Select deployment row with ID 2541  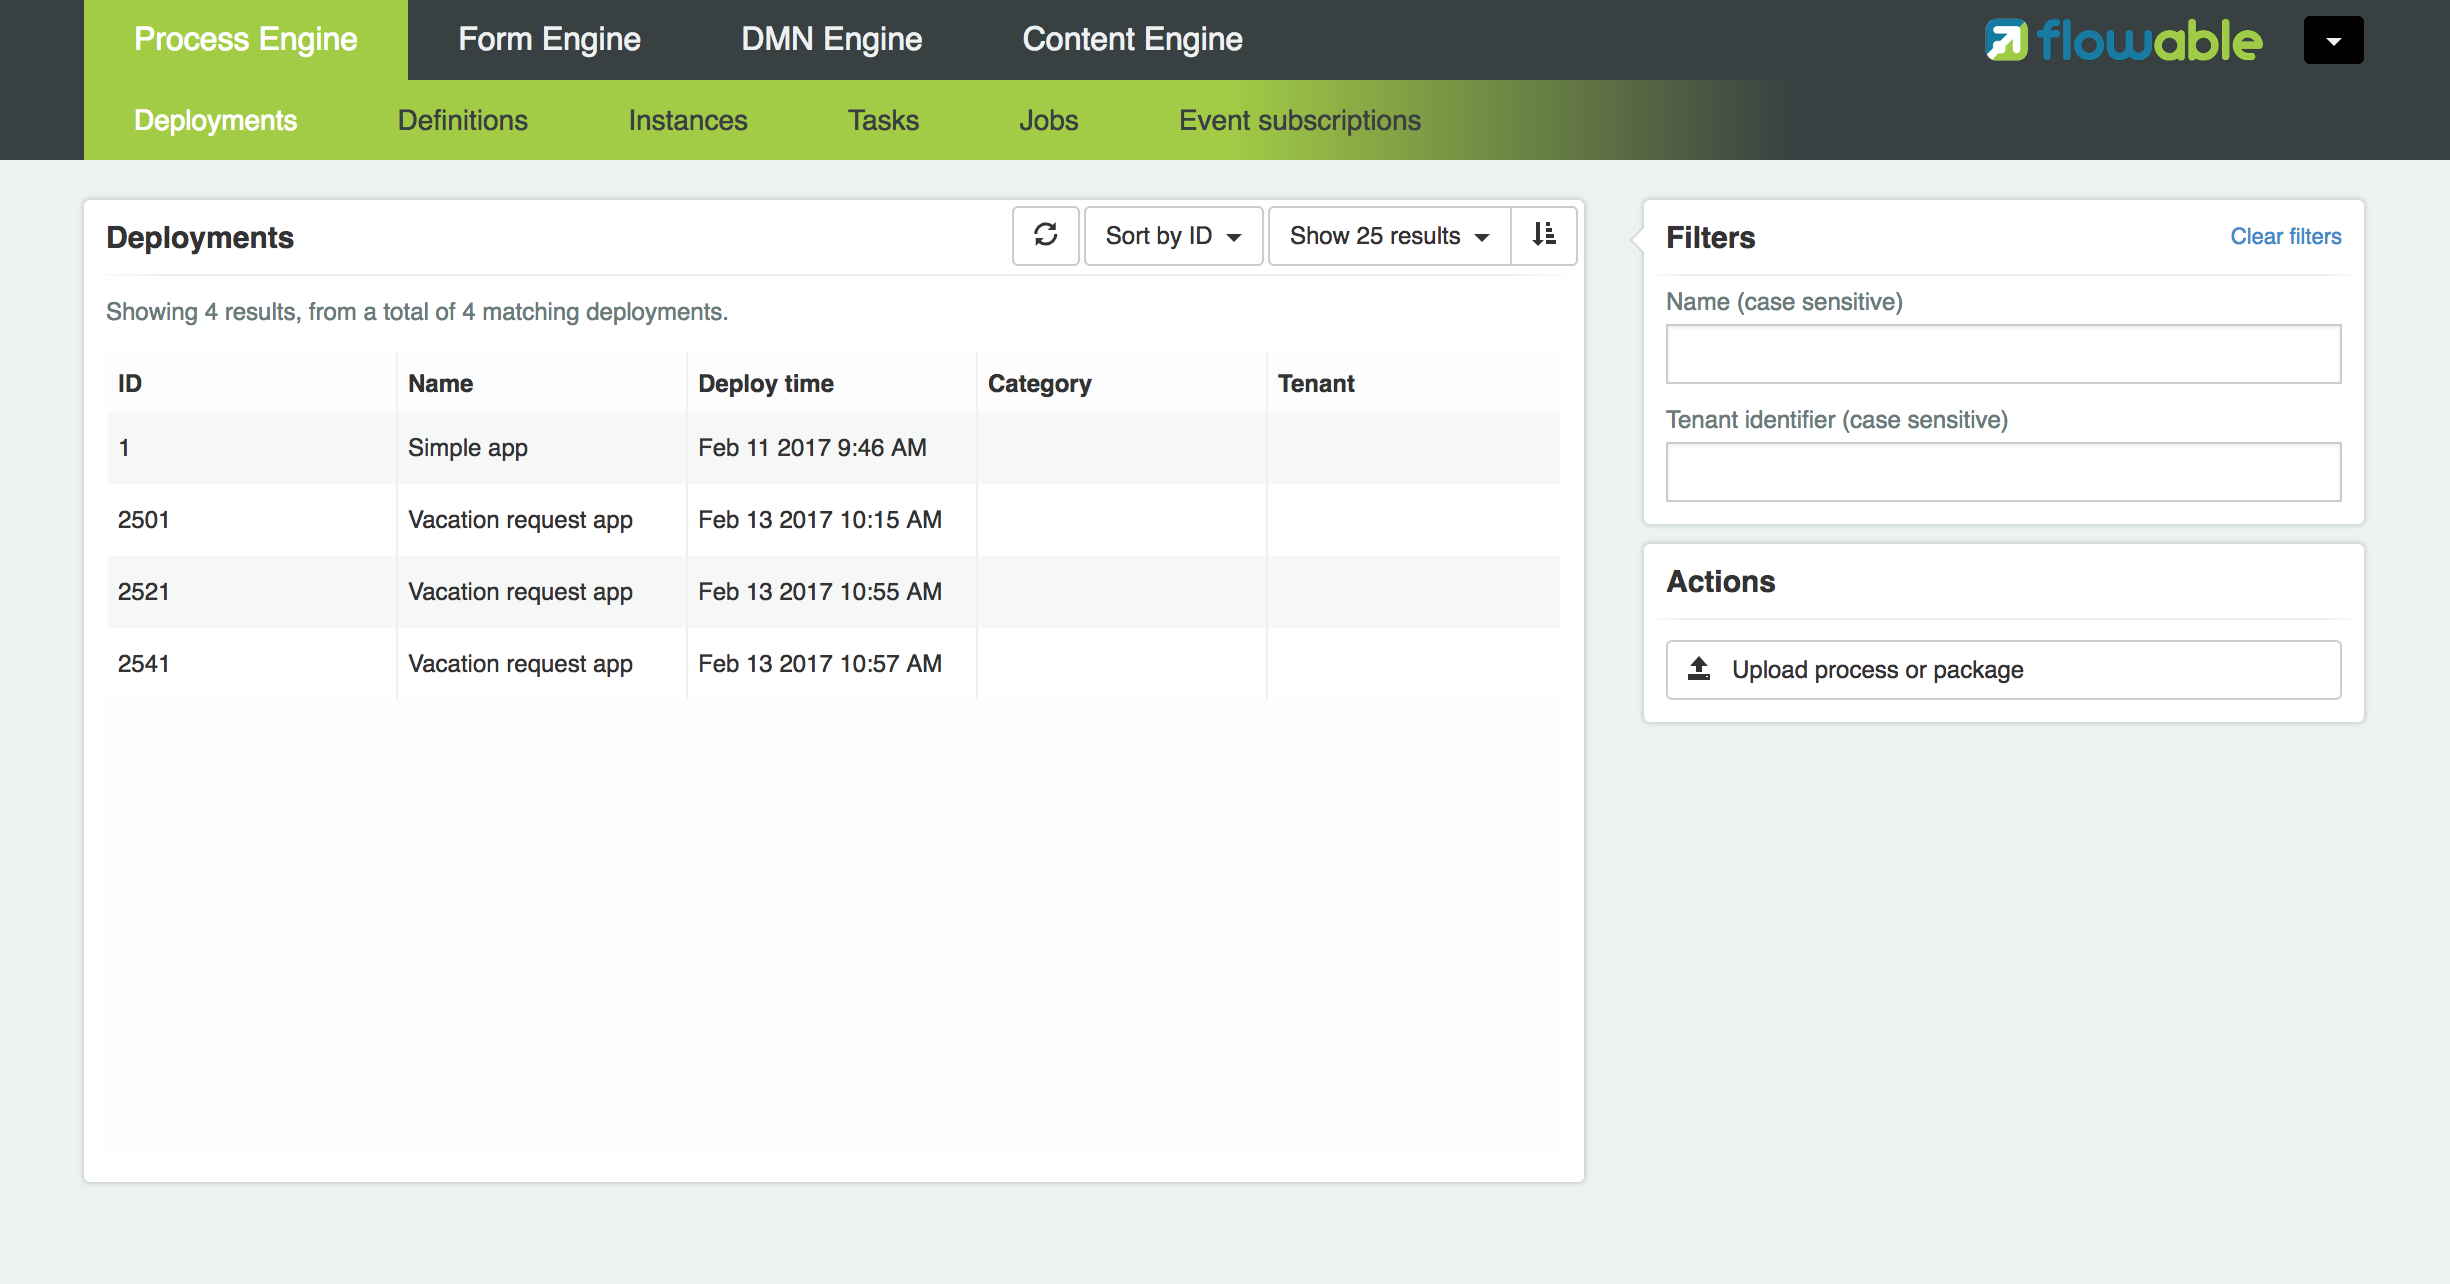coord(833,664)
